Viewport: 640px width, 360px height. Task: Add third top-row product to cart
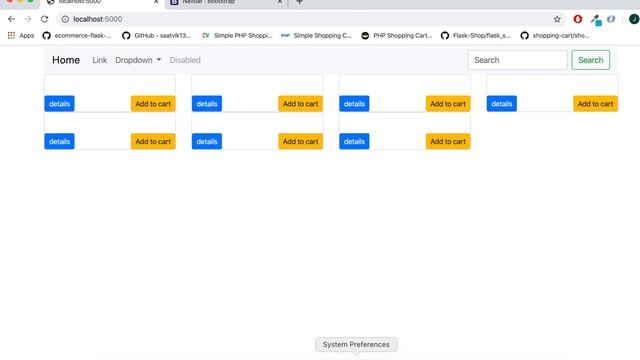(448, 104)
